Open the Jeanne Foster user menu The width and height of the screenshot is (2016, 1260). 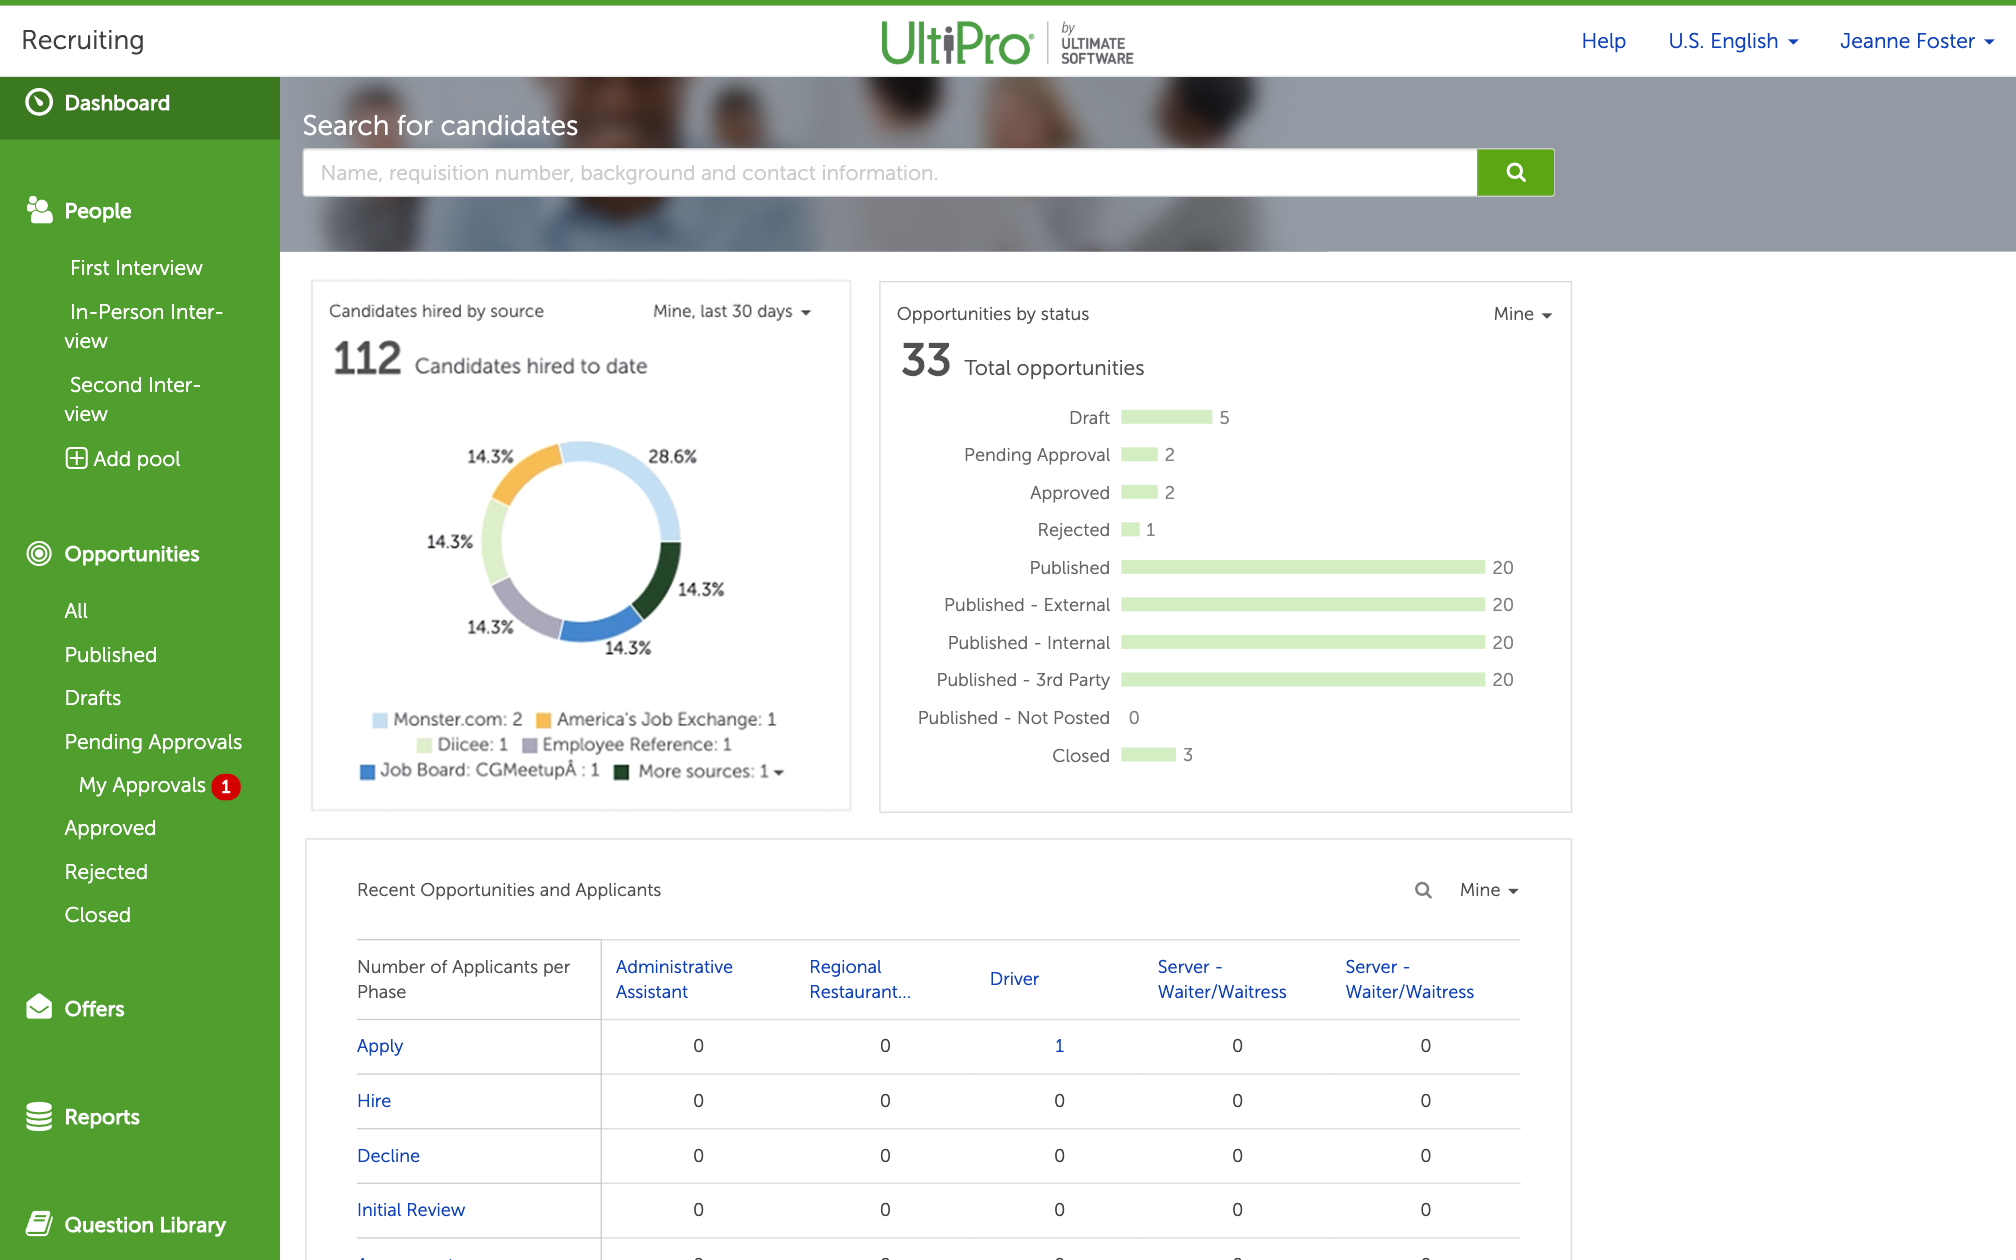tap(1916, 41)
